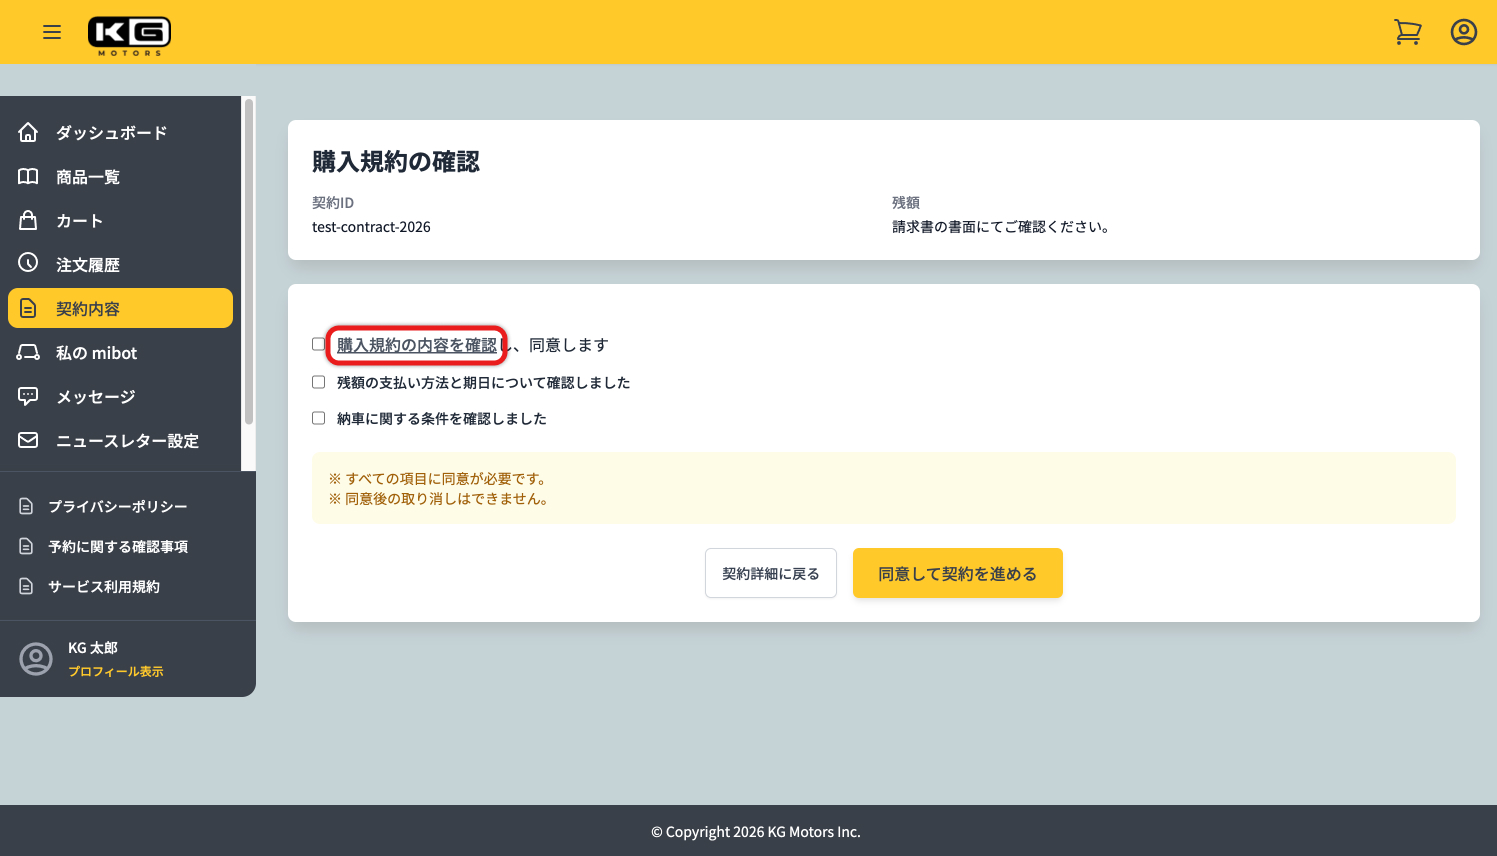Open the shopping cart icon in the header
The height and width of the screenshot is (856, 1497).
(x=1407, y=31)
